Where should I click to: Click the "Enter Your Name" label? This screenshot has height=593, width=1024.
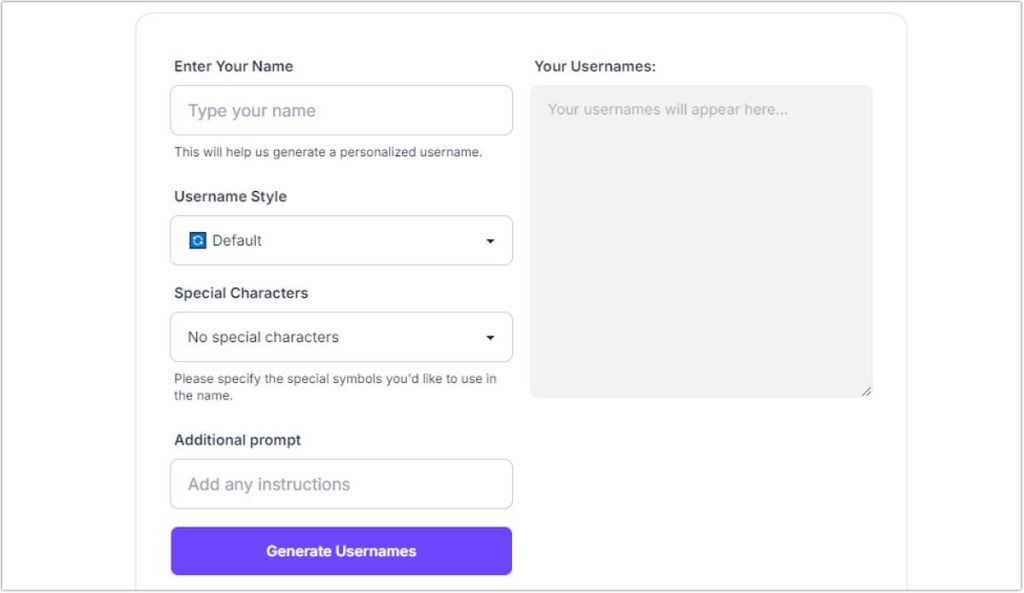pyautogui.click(x=233, y=66)
